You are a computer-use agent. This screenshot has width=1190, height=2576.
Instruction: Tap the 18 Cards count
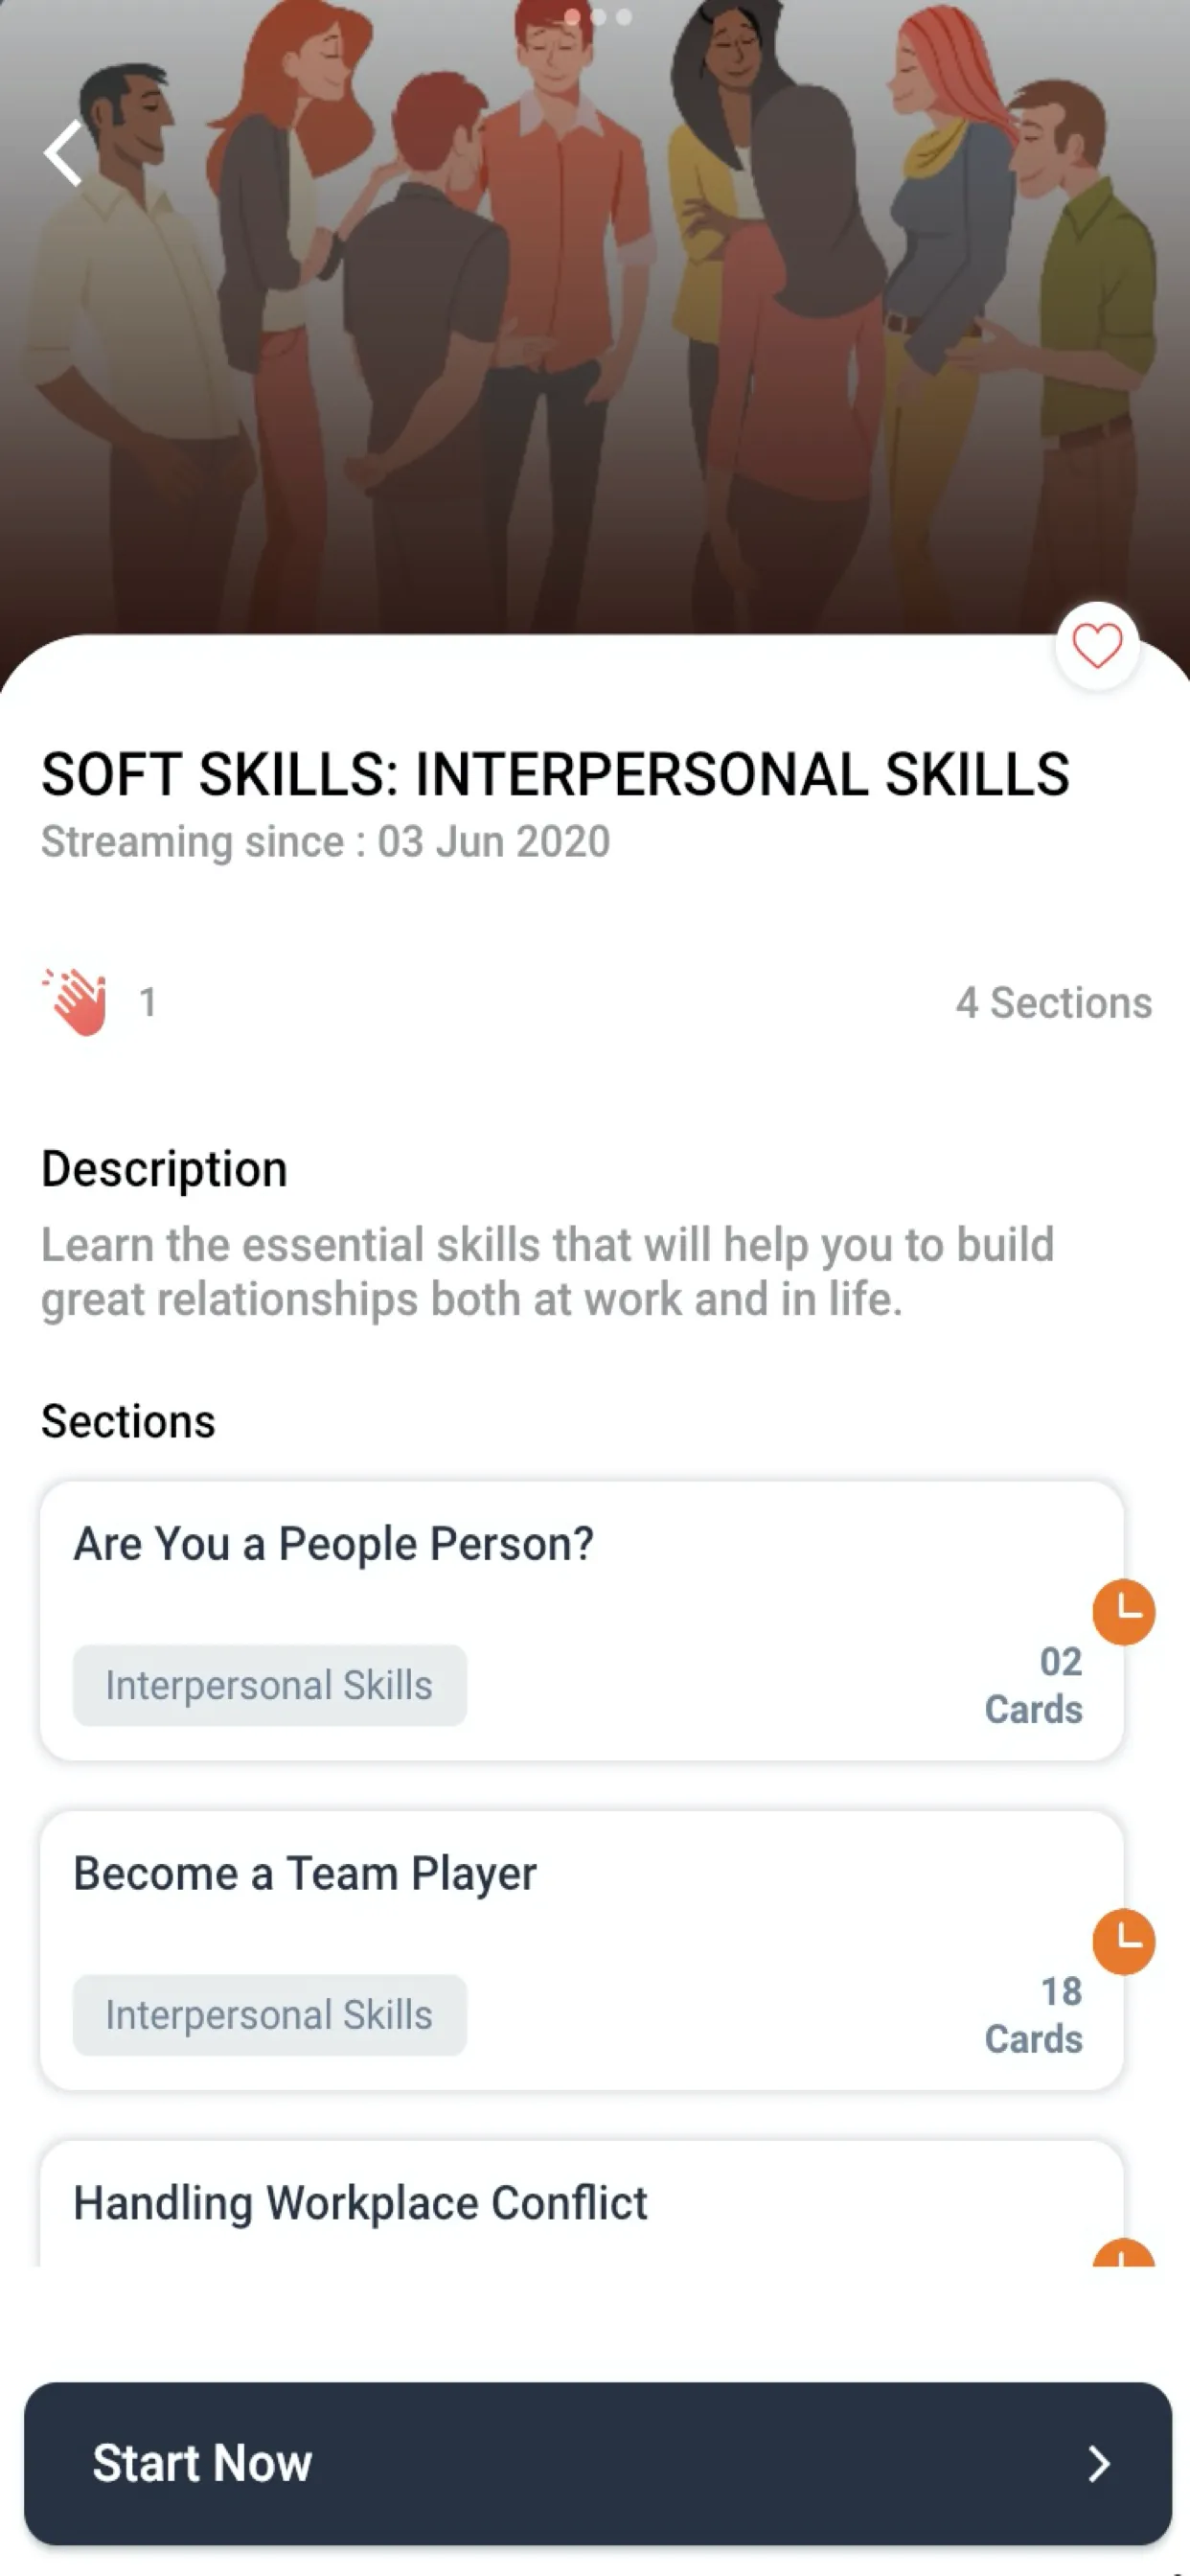[1033, 2015]
